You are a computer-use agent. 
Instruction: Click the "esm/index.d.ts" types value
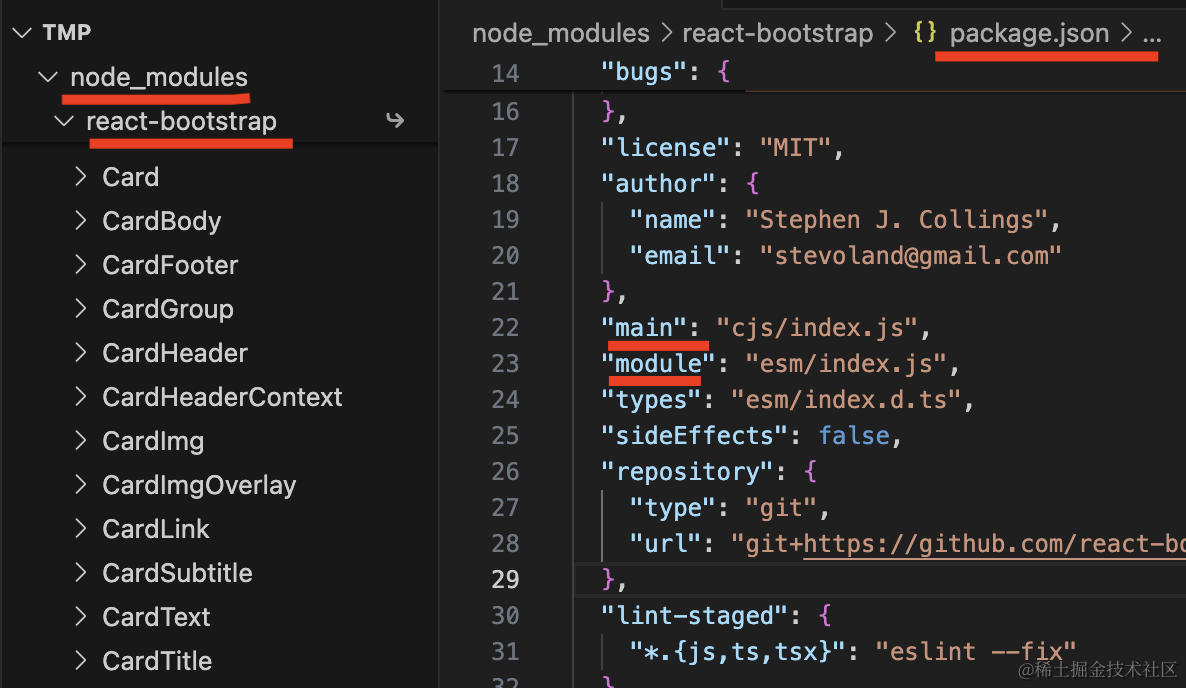coord(846,400)
